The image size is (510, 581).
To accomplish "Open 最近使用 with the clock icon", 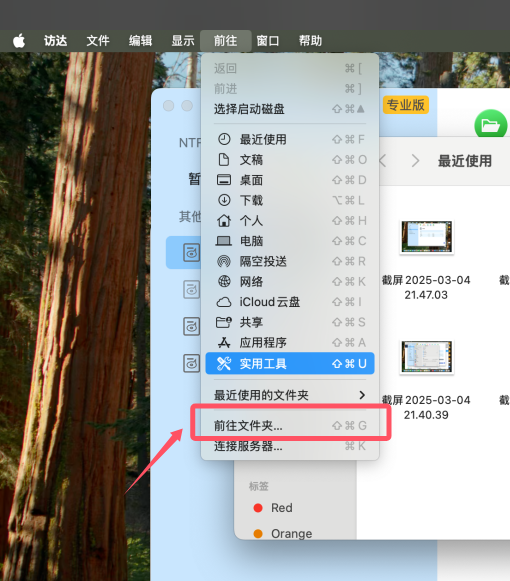I will (290, 139).
